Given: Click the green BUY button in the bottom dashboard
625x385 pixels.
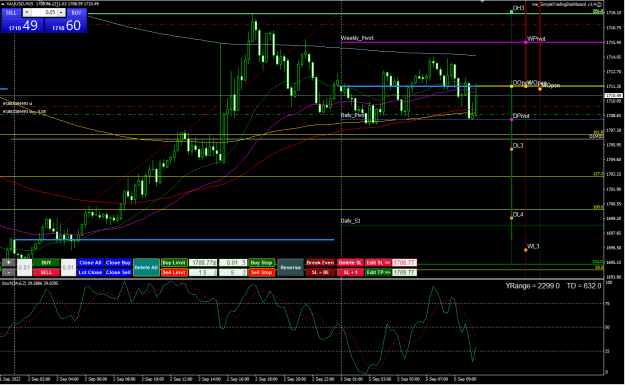Looking at the screenshot, I should 46,263.
